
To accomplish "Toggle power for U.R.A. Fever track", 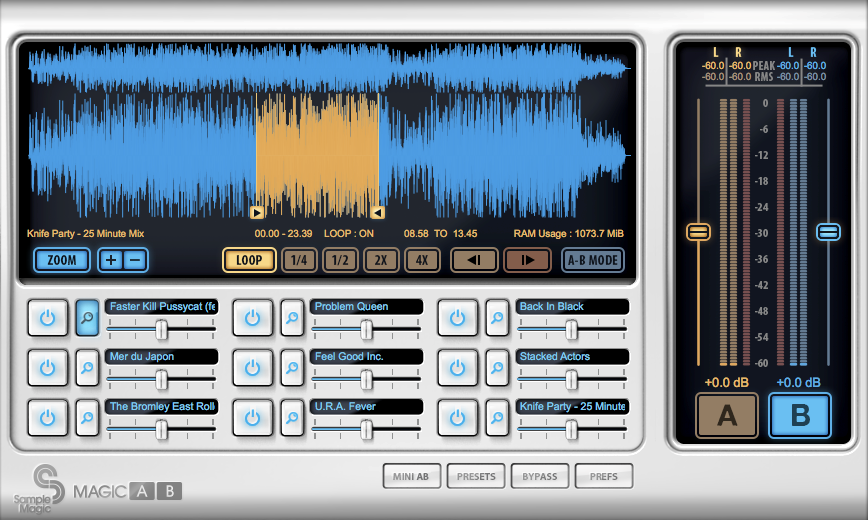I will pyautogui.click(x=252, y=418).
